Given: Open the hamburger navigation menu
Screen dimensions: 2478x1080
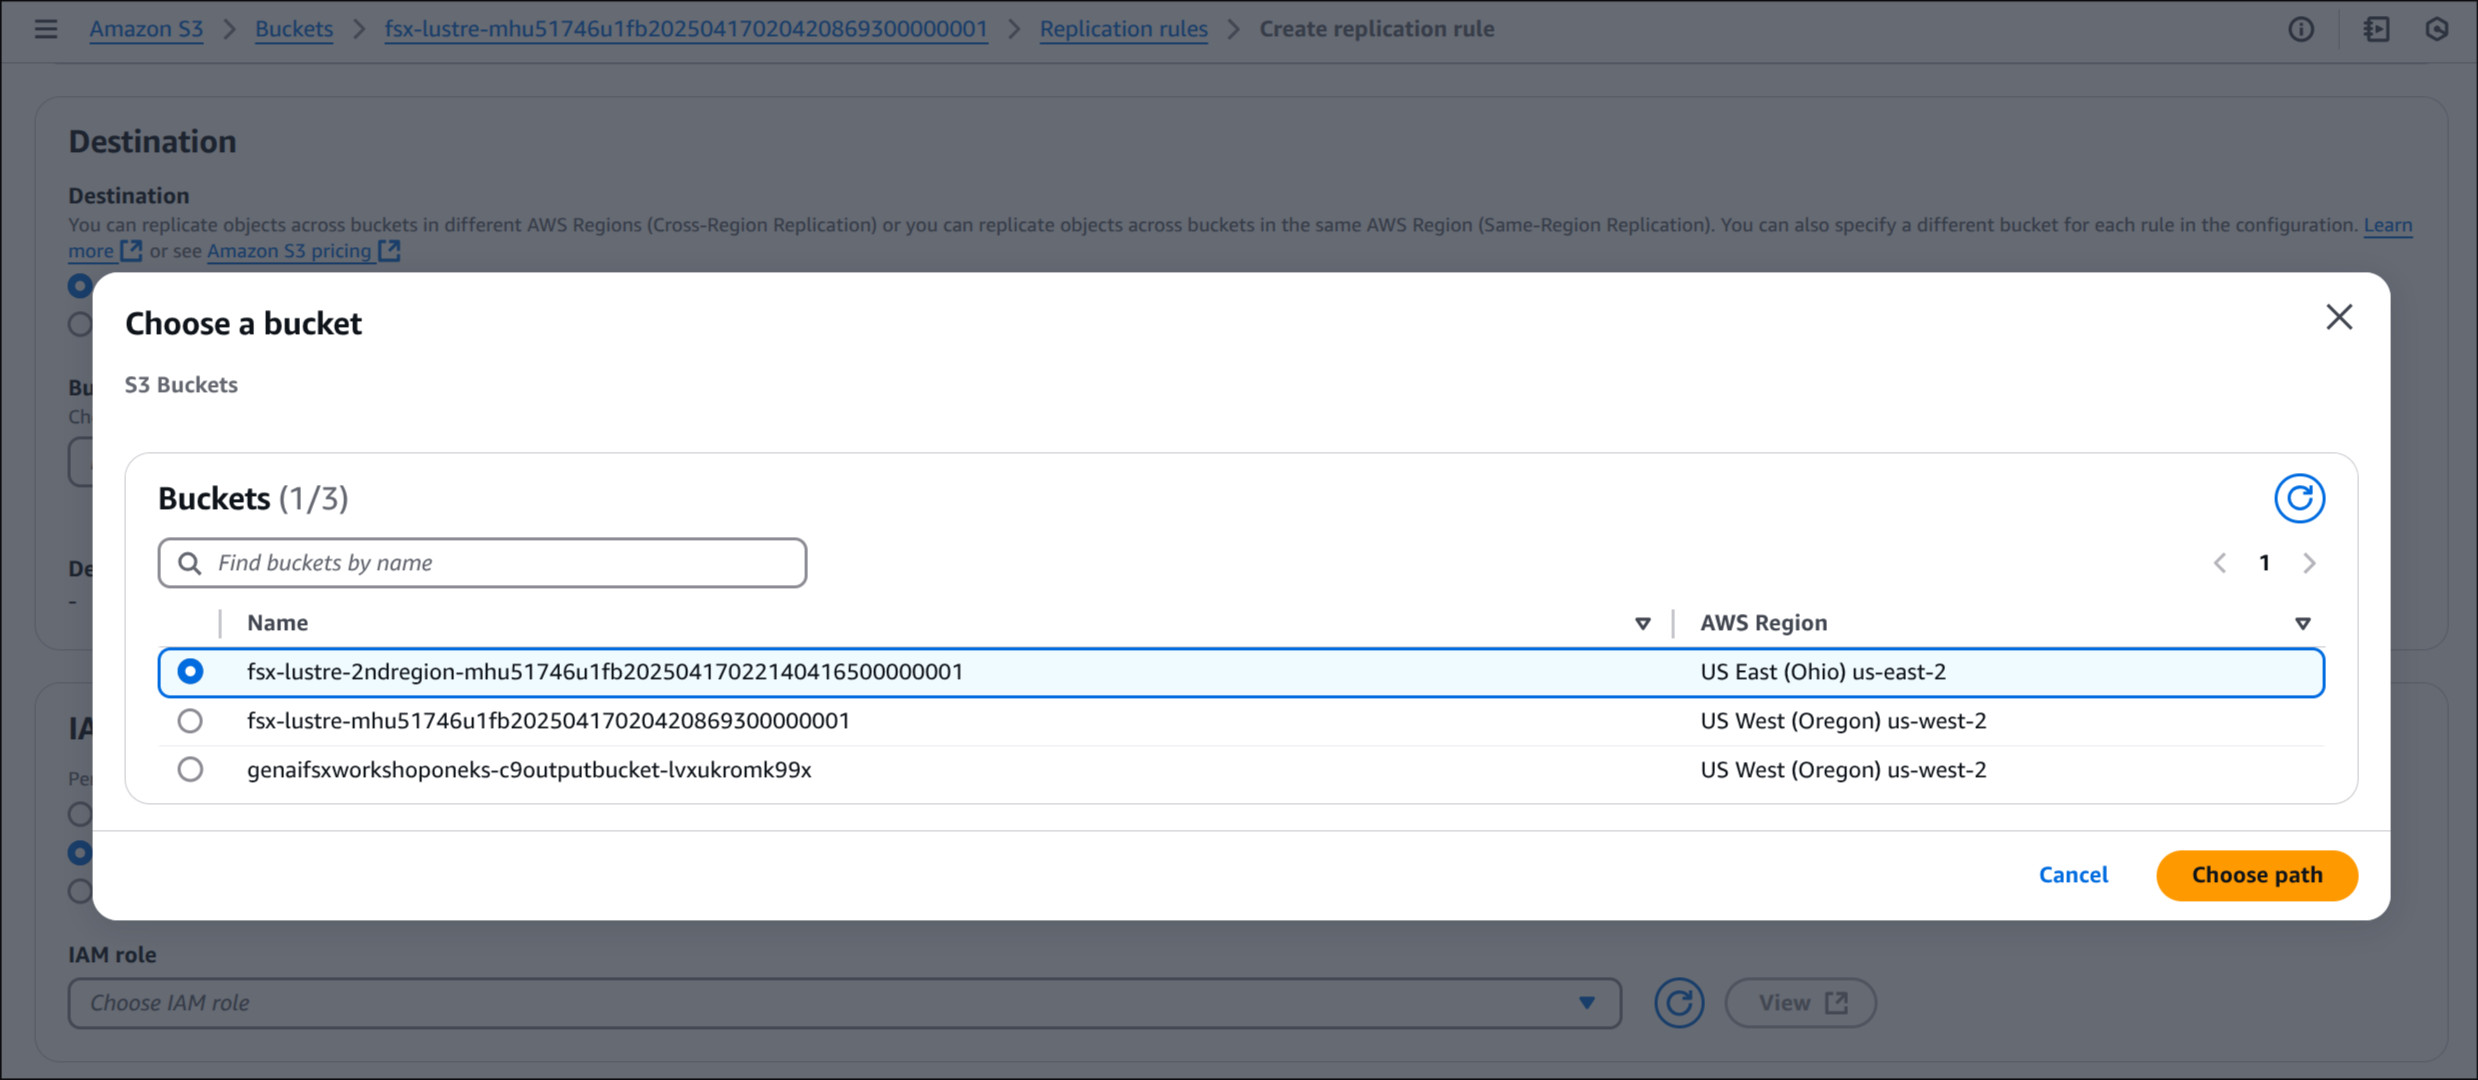Looking at the screenshot, I should pyautogui.click(x=45, y=29).
